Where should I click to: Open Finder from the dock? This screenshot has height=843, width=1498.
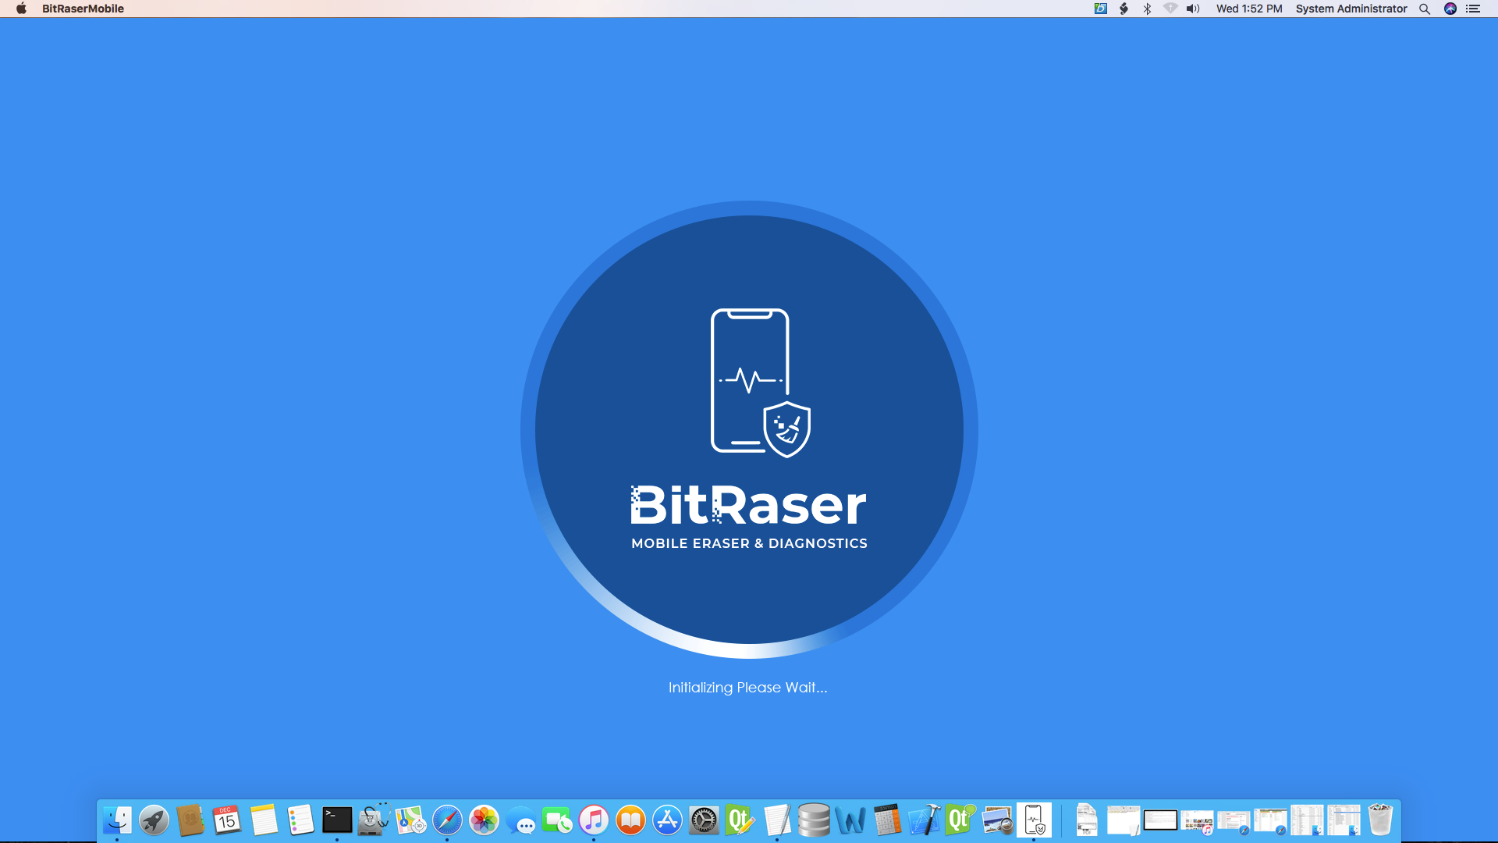pyautogui.click(x=117, y=820)
